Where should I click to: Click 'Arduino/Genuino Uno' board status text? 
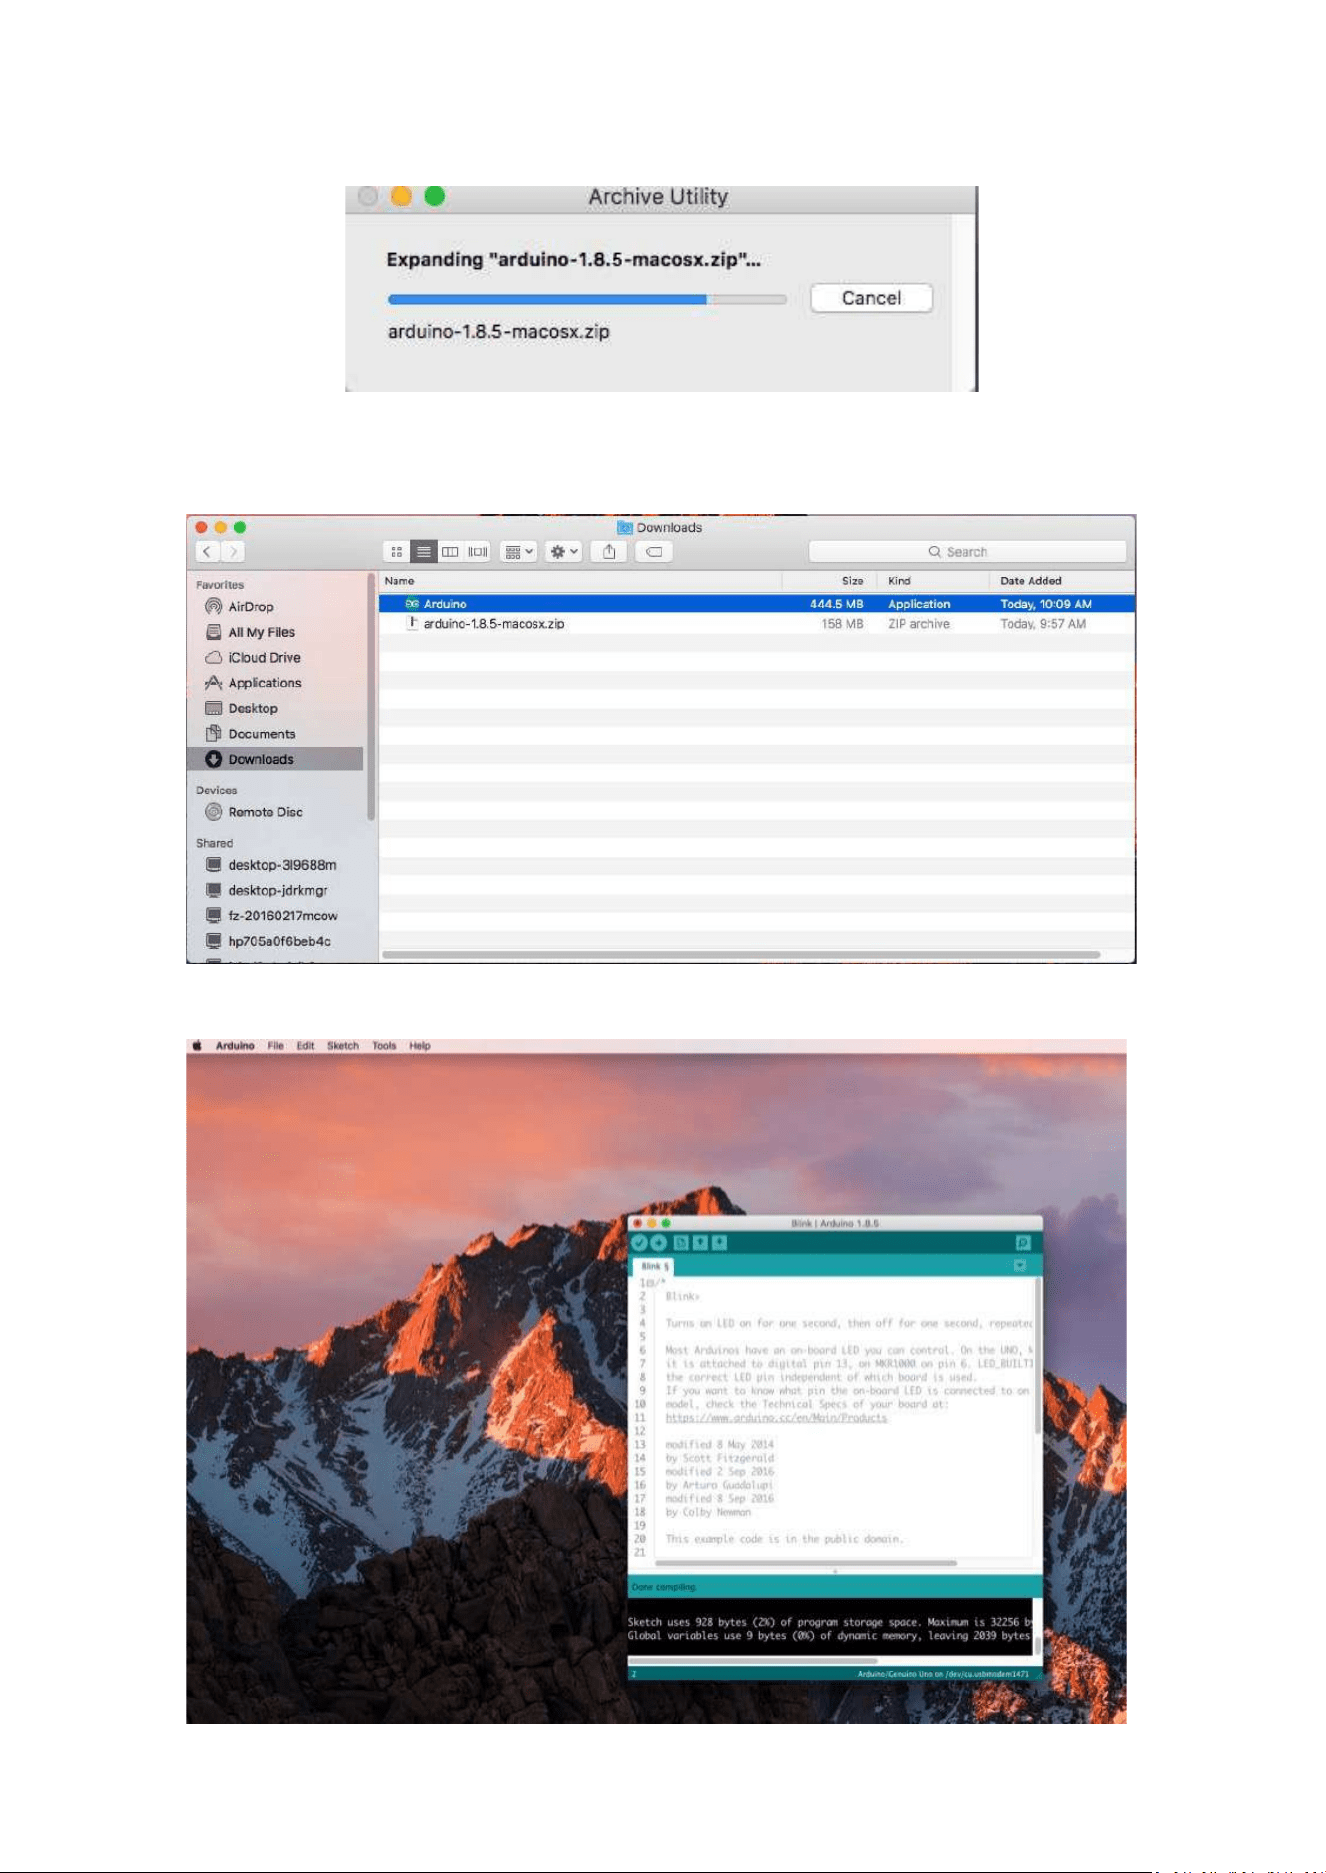coord(942,1674)
